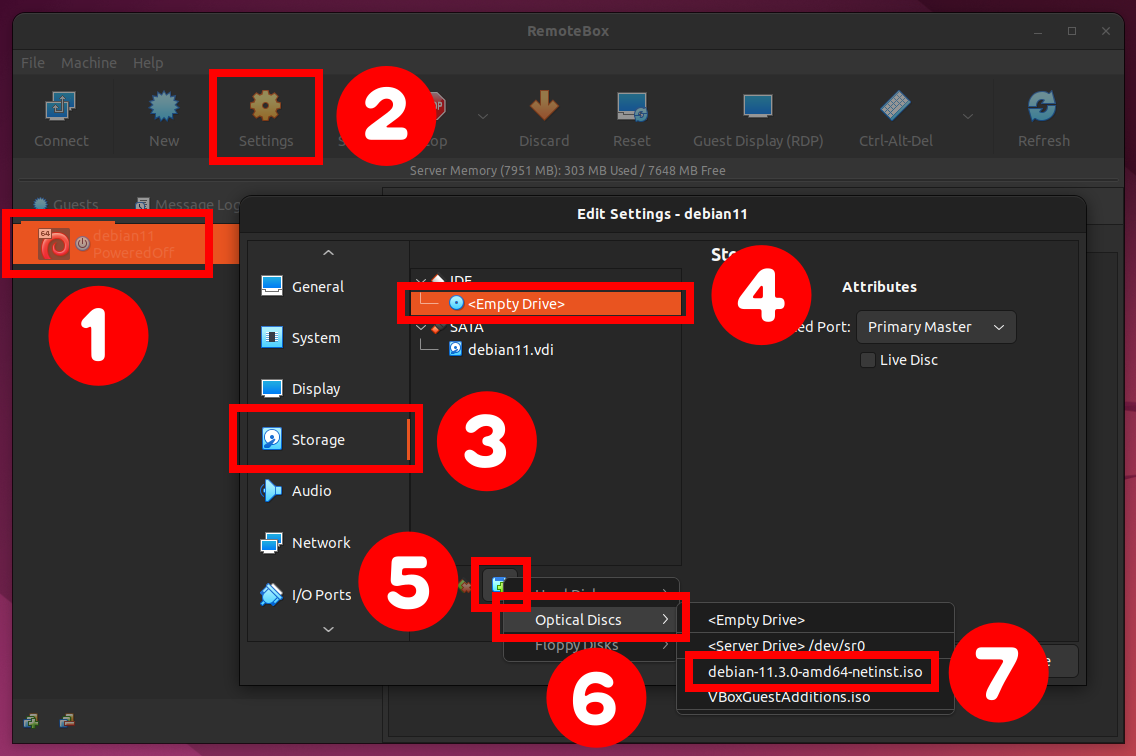Click the down chevron in the settings sidebar
Viewport: 1136px width, 756px height.
pyautogui.click(x=328, y=629)
